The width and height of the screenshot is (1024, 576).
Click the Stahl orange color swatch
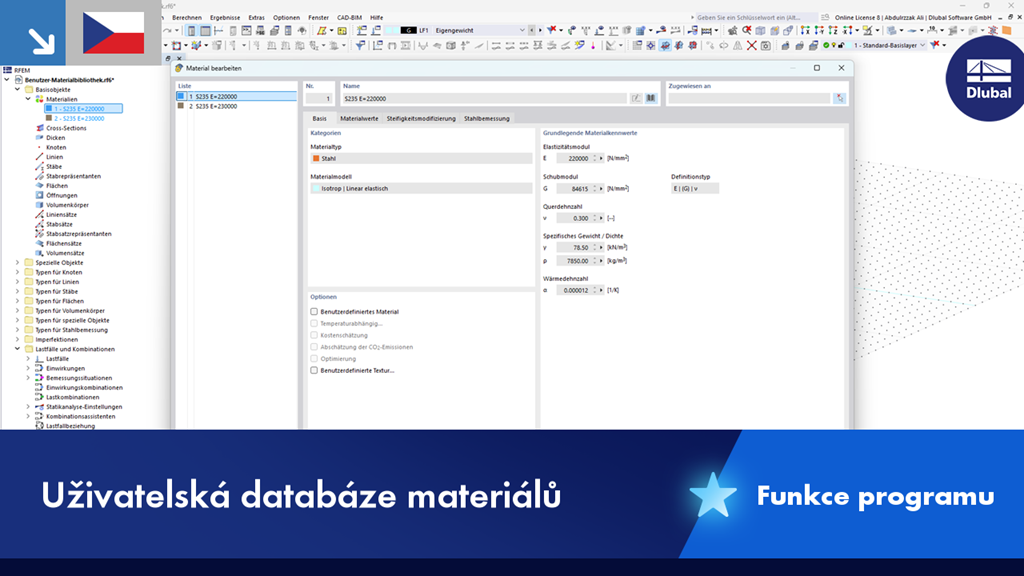click(x=316, y=159)
